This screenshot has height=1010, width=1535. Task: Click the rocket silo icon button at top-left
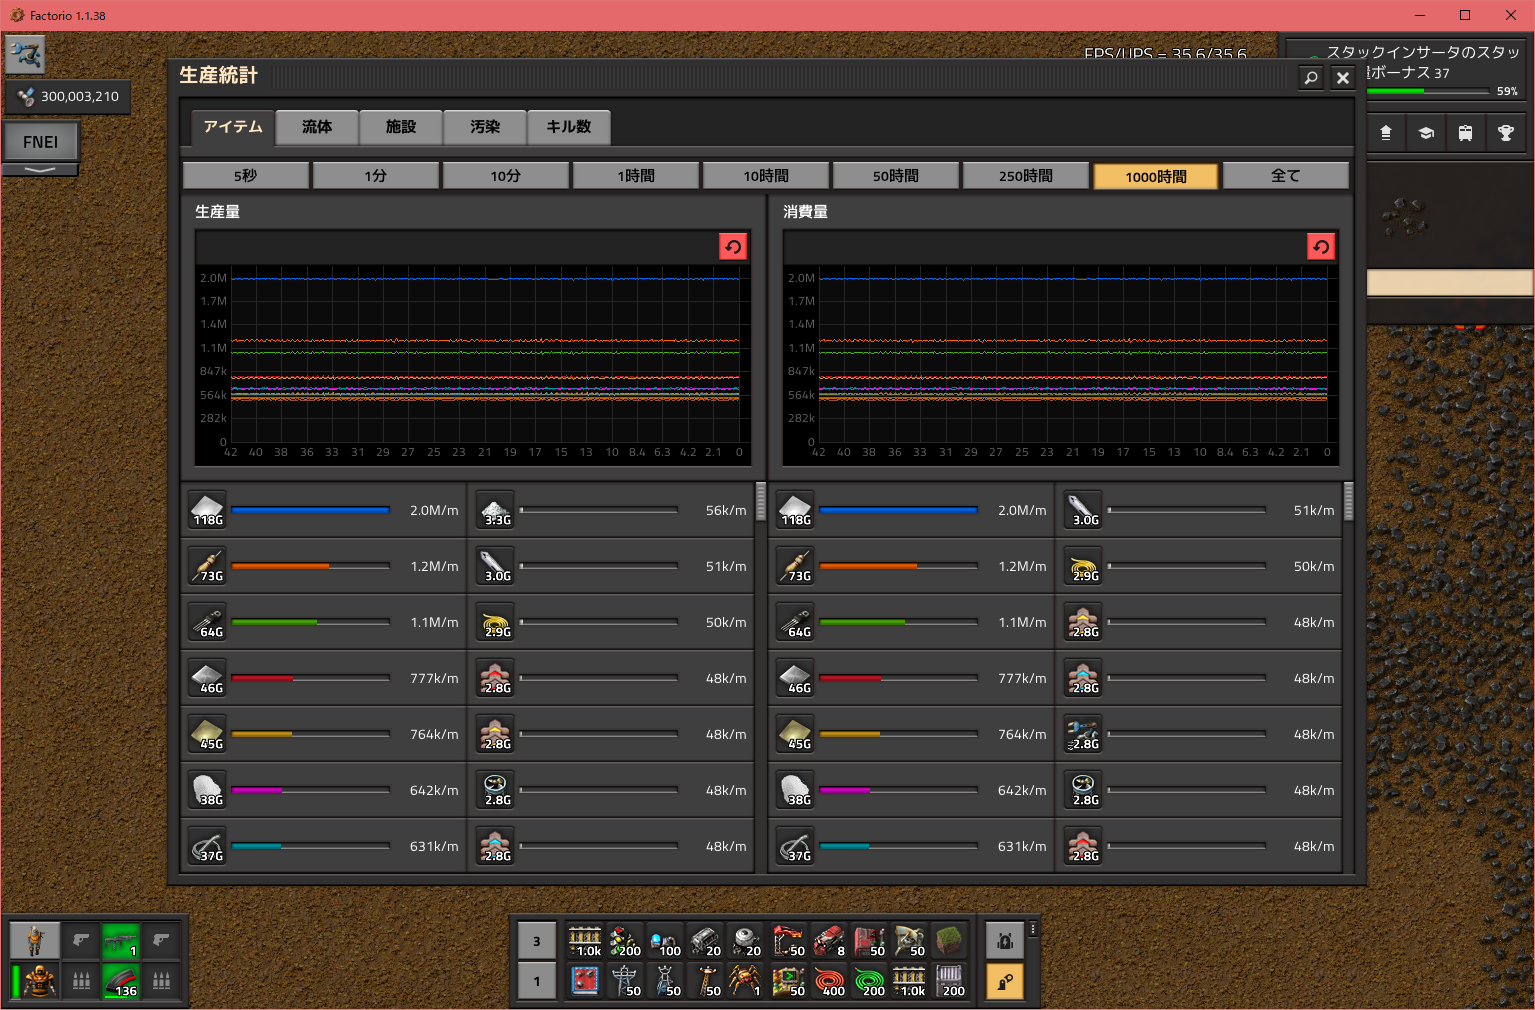(x=25, y=54)
